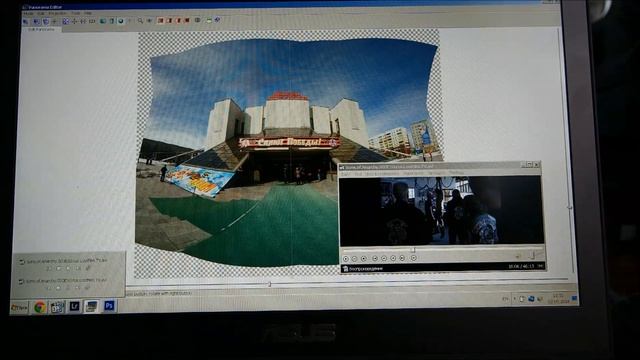Viewport: 640px width, 360px height.
Task: Decrease playback speed in media player
Action: [384, 258]
